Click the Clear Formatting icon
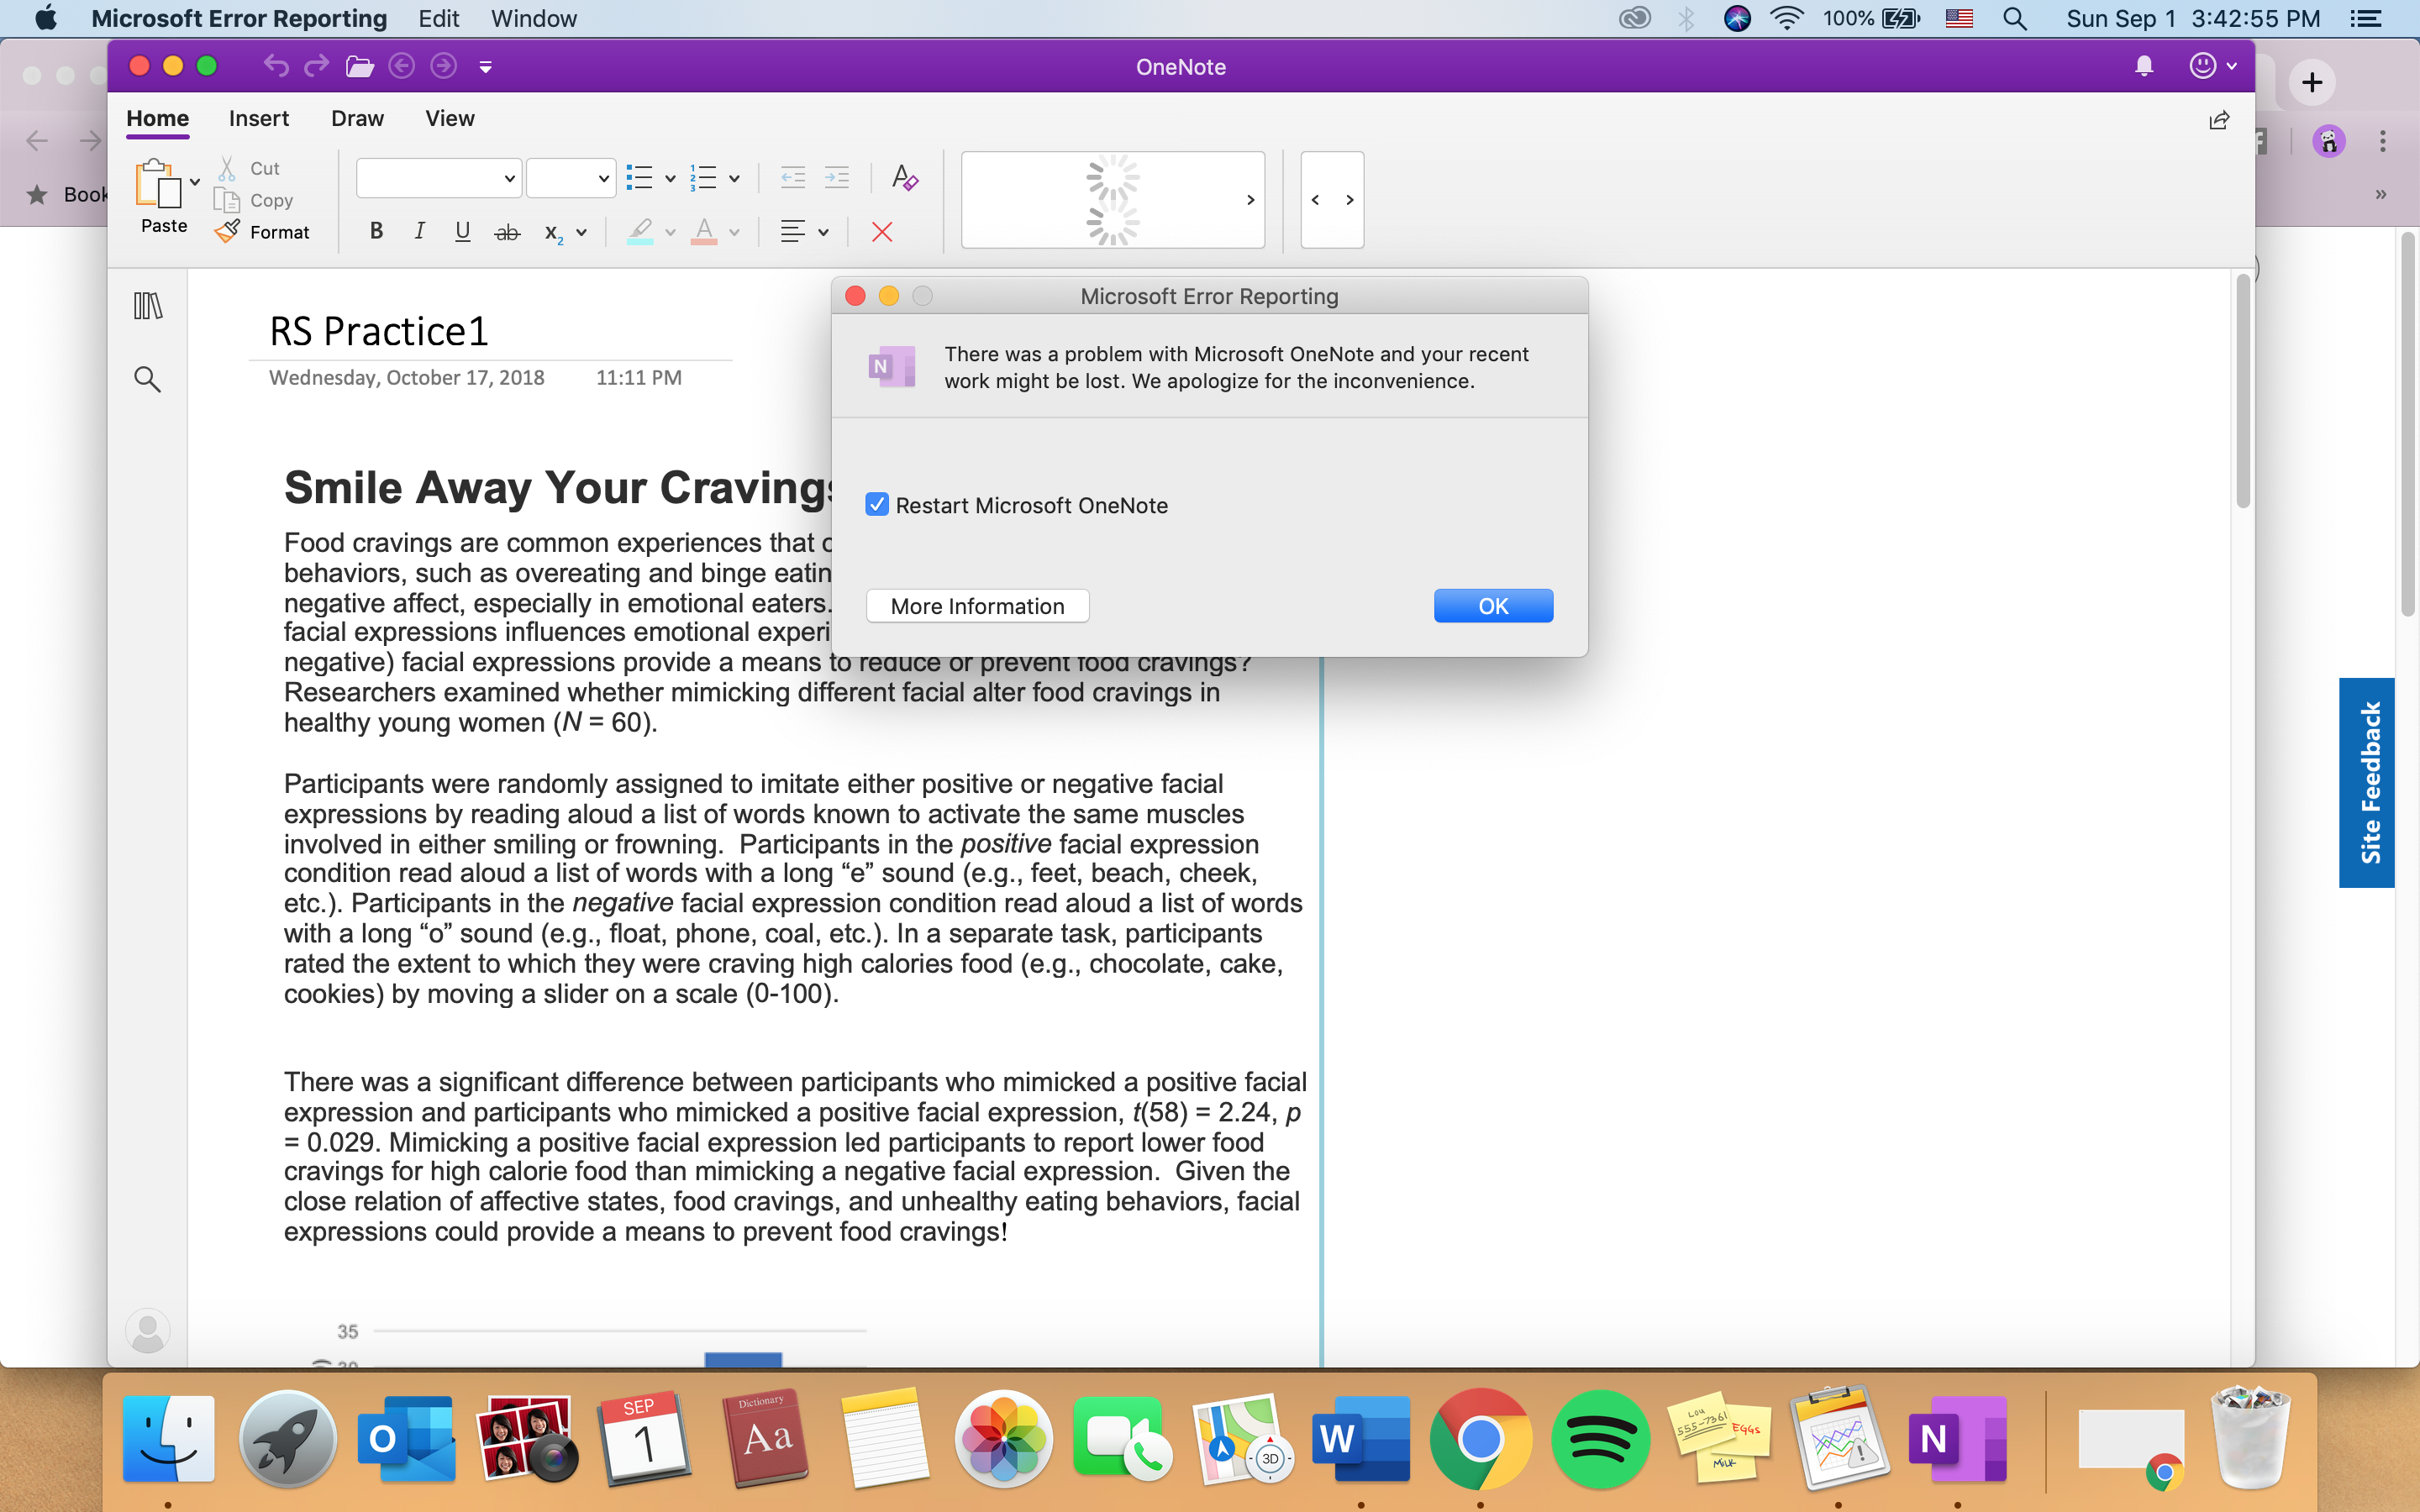Screen dimensions: 2420x1512 tap(904, 178)
